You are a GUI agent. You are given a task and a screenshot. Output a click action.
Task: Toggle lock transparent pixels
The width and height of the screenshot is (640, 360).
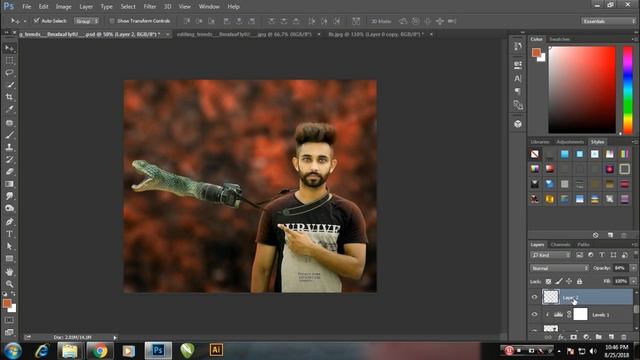click(548, 281)
